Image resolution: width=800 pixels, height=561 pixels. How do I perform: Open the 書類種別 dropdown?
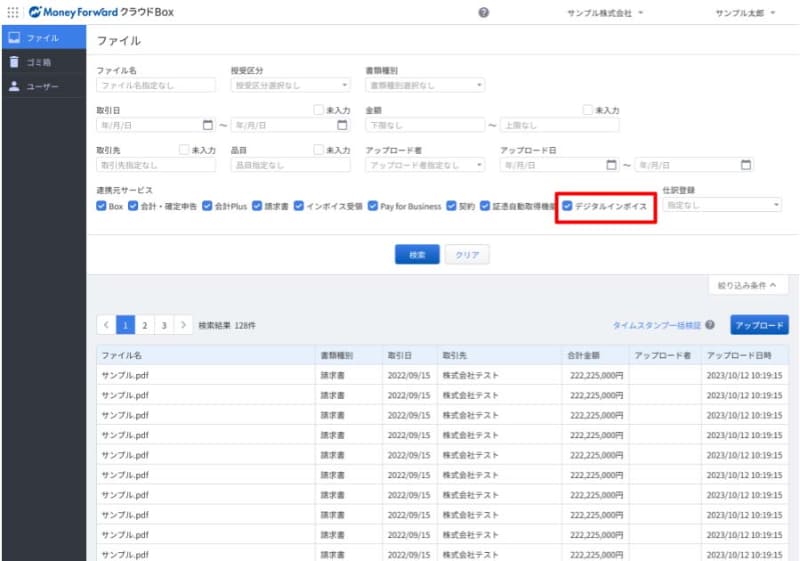click(x=425, y=85)
